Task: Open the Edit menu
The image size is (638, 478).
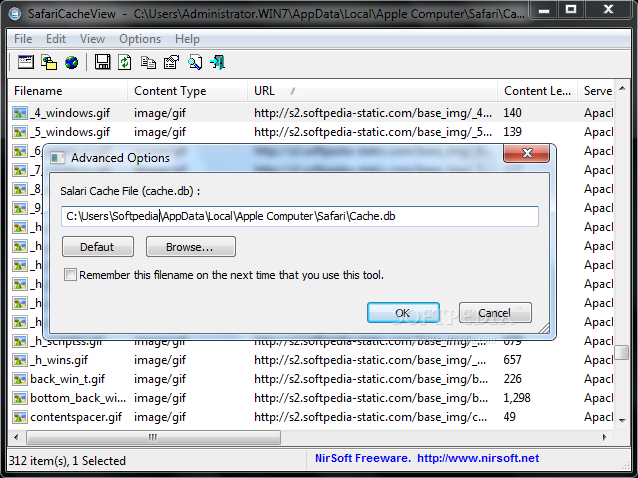Action: coord(56,39)
